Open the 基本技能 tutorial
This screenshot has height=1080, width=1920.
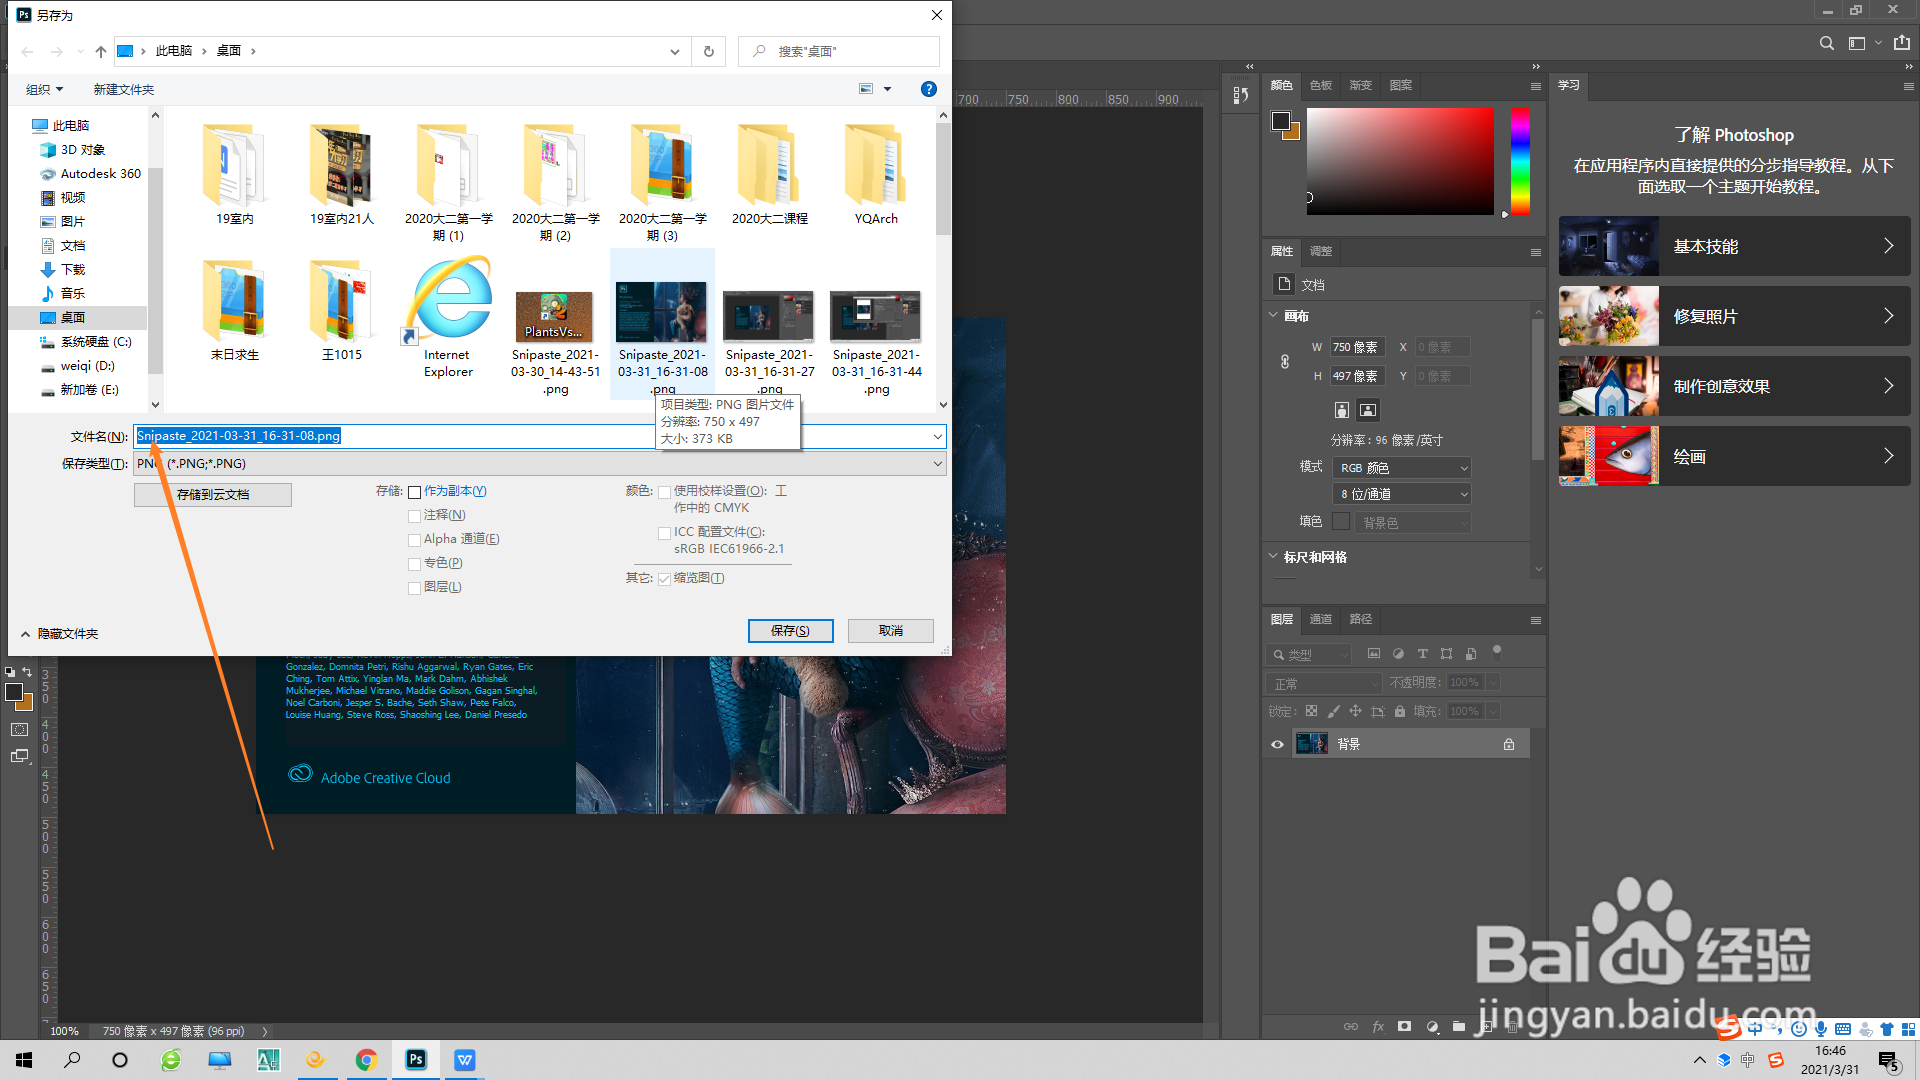click(x=1735, y=246)
